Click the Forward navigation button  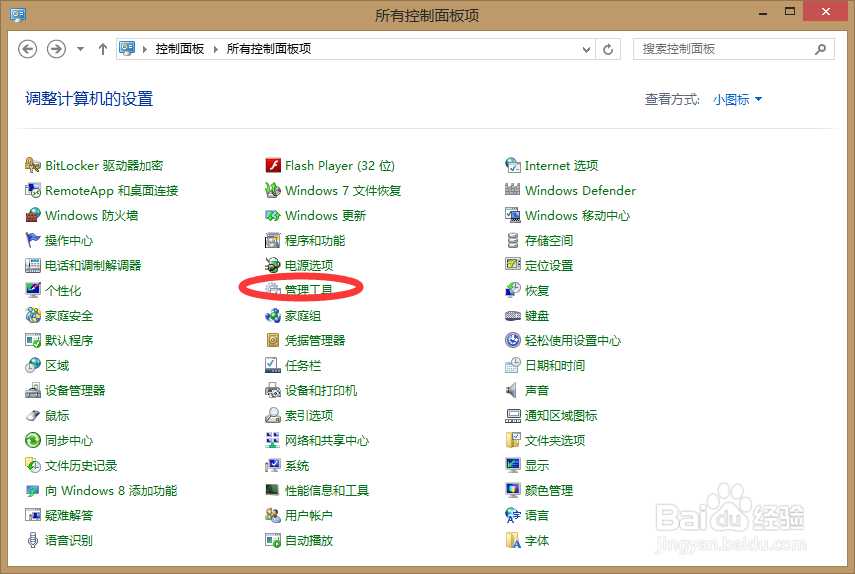(56, 49)
